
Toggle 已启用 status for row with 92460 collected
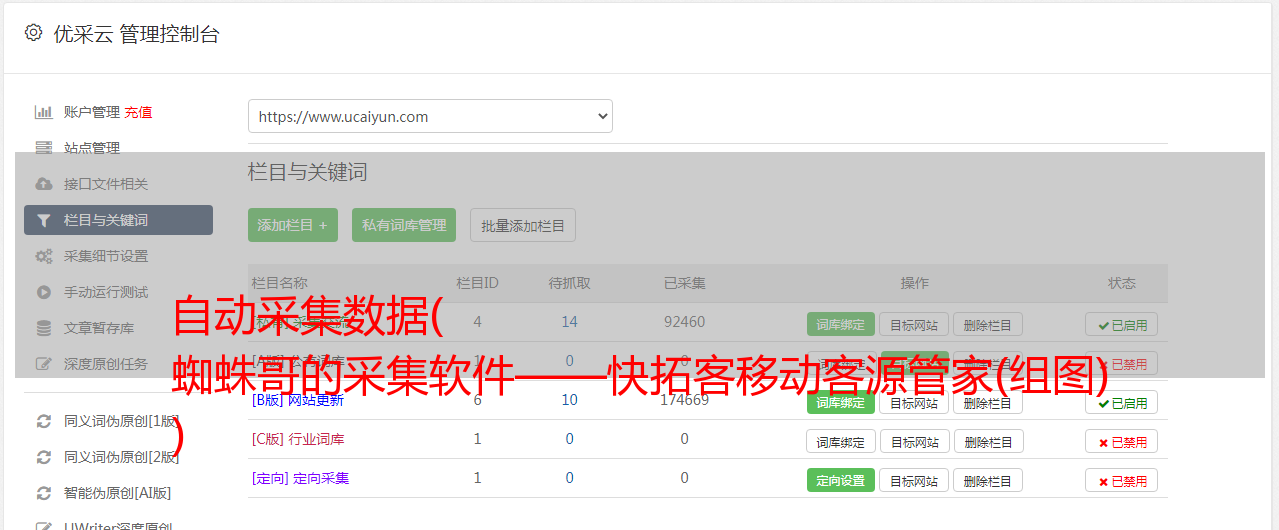click(1121, 324)
